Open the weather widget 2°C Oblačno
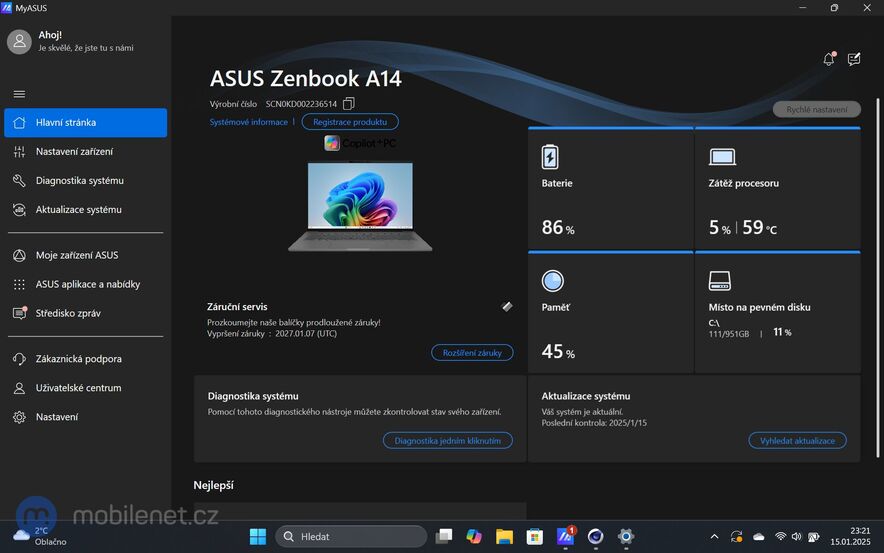This screenshot has width=884, height=553. coord(39,536)
